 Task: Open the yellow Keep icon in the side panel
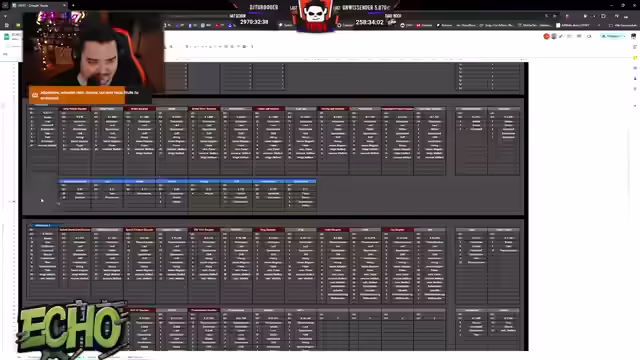pos(635,58)
